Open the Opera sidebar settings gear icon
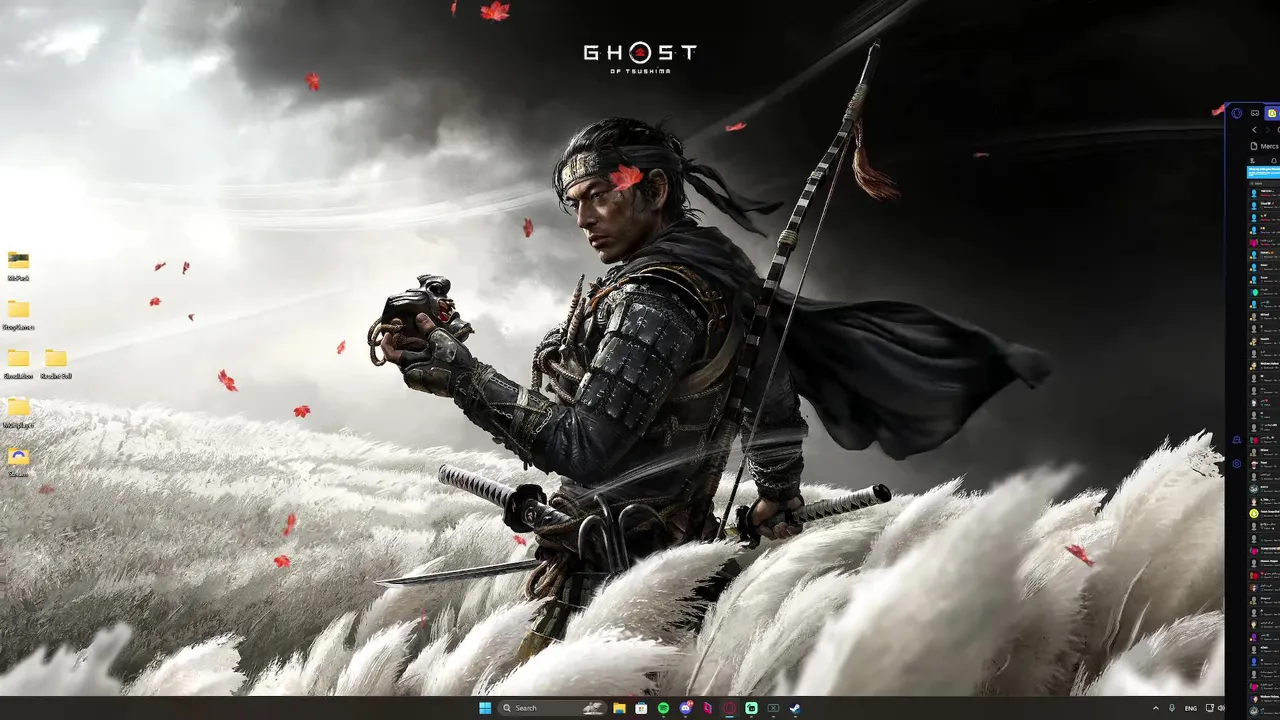This screenshot has width=1280, height=720. click(1237, 464)
